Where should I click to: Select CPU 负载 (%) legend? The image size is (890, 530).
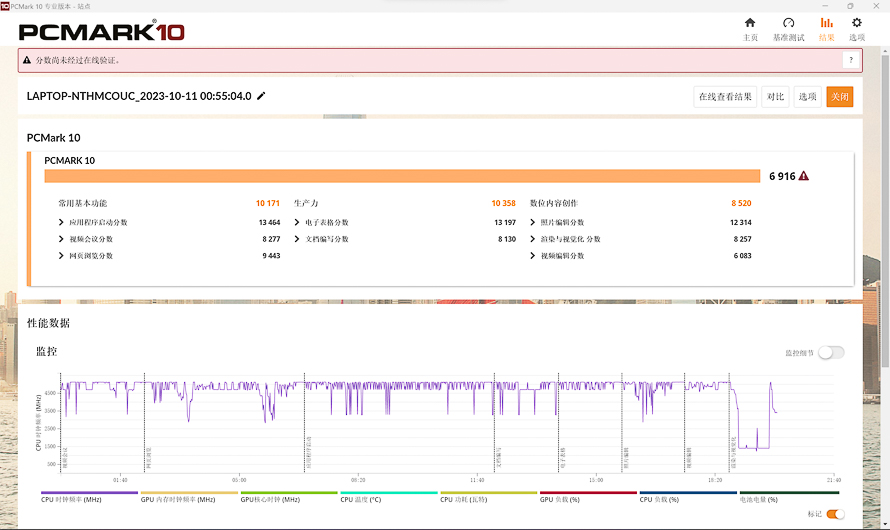[688, 497]
